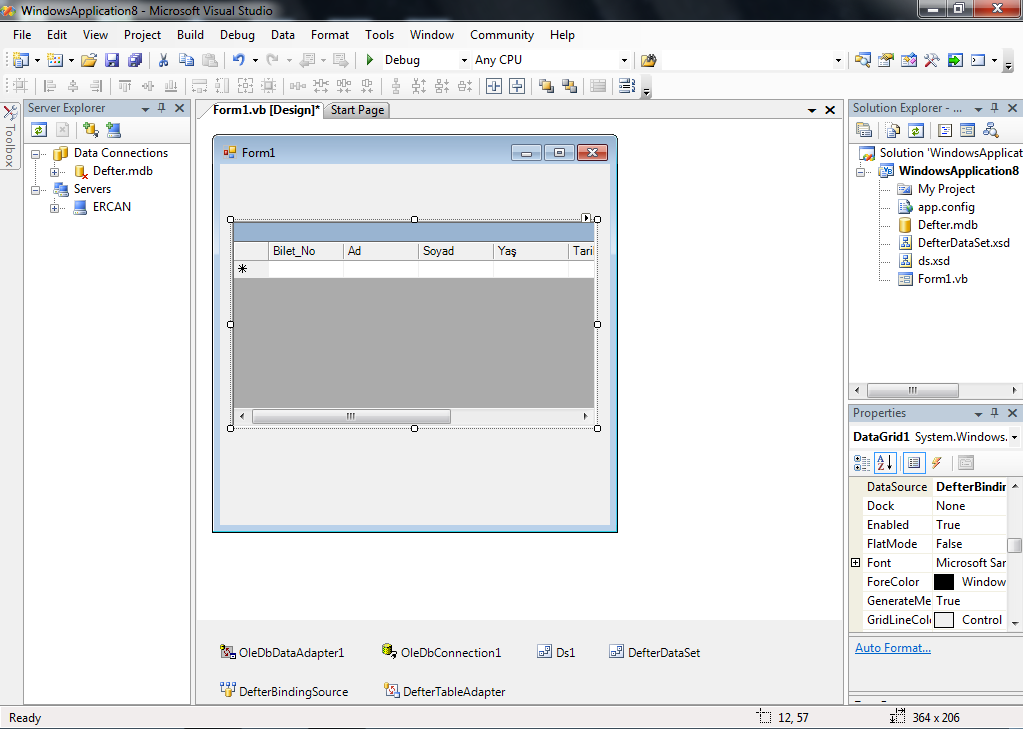Open the Find in Files icon beside the search box
The height and width of the screenshot is (729, 1023).
[x=648, y=60]
